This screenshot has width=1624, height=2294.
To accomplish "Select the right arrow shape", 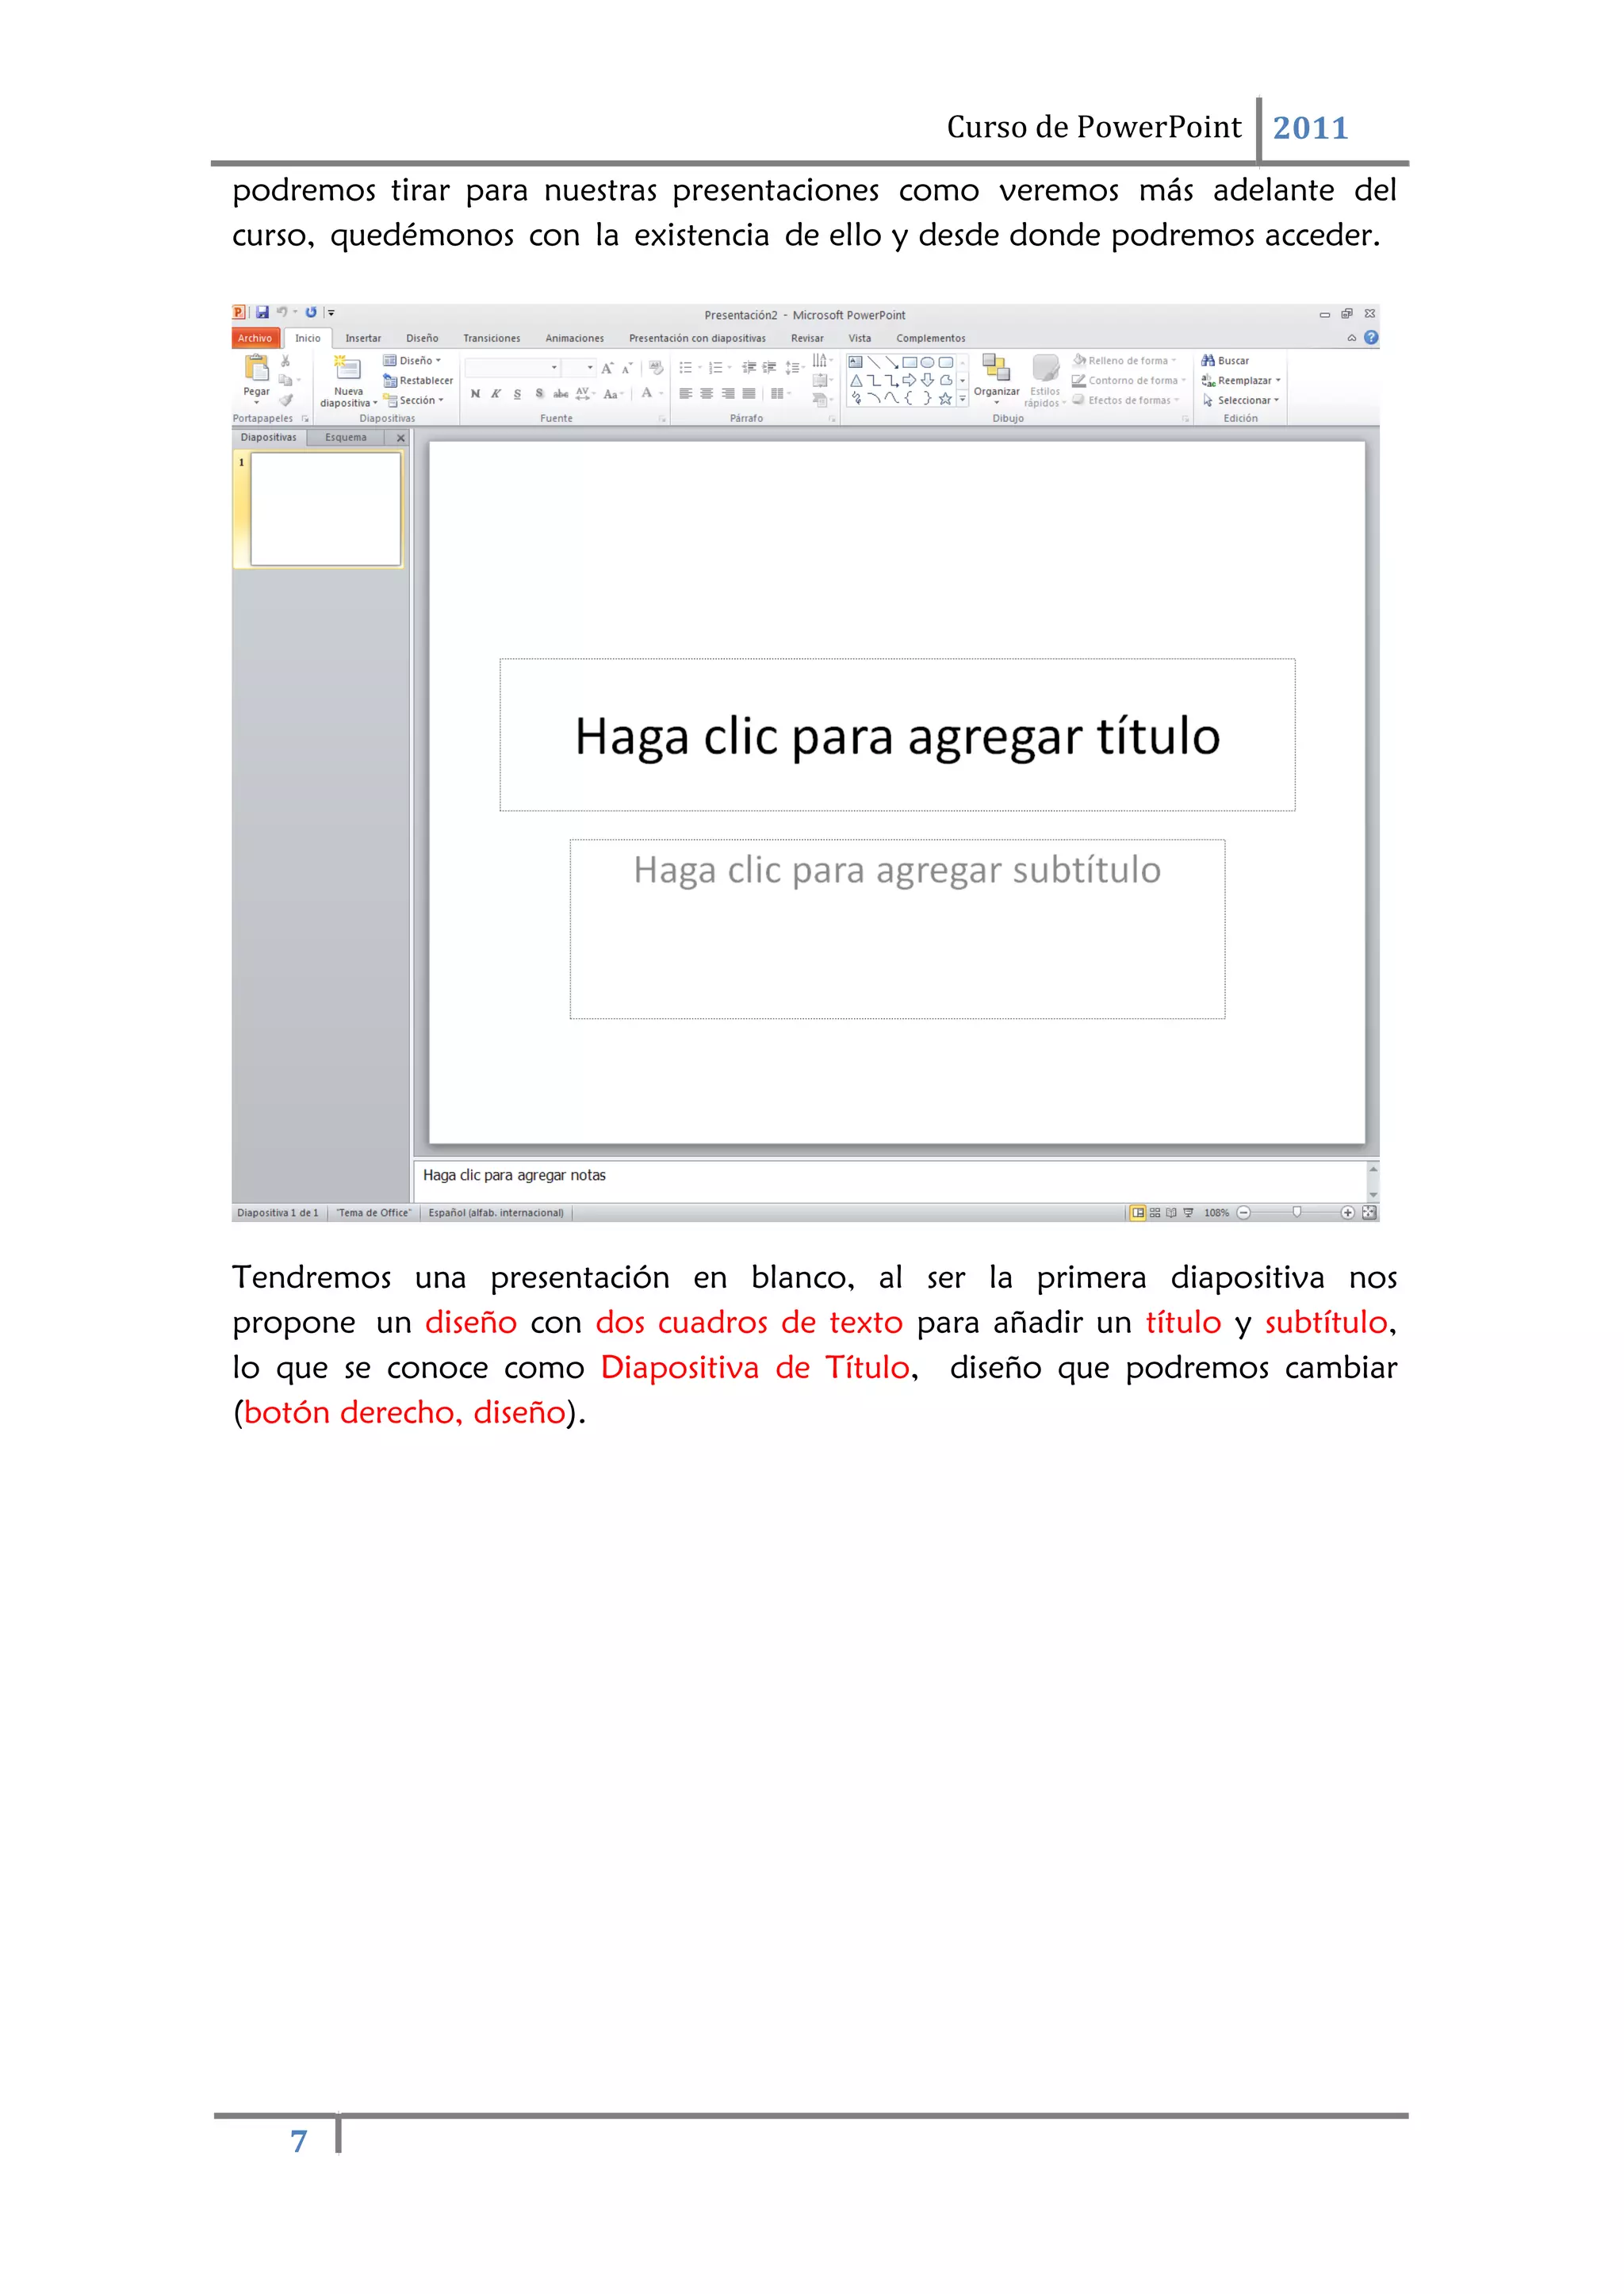I will [909, 380].
